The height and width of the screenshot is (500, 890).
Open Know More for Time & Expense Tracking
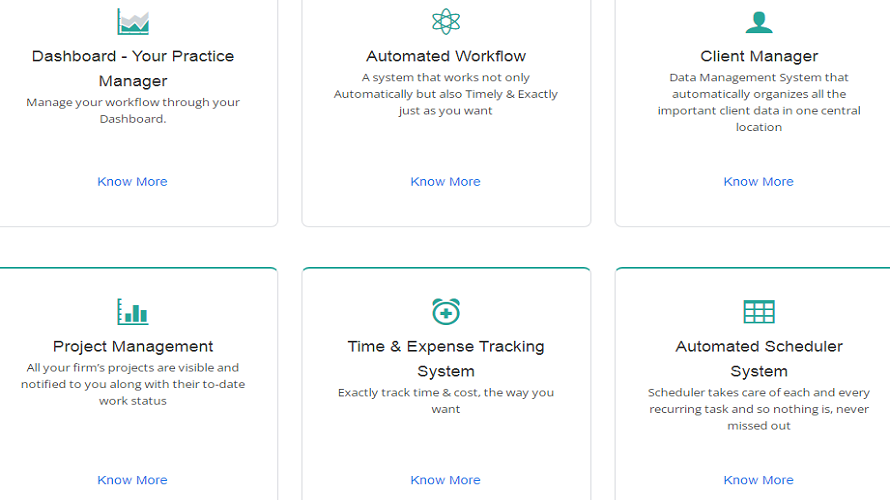[445, 480]
